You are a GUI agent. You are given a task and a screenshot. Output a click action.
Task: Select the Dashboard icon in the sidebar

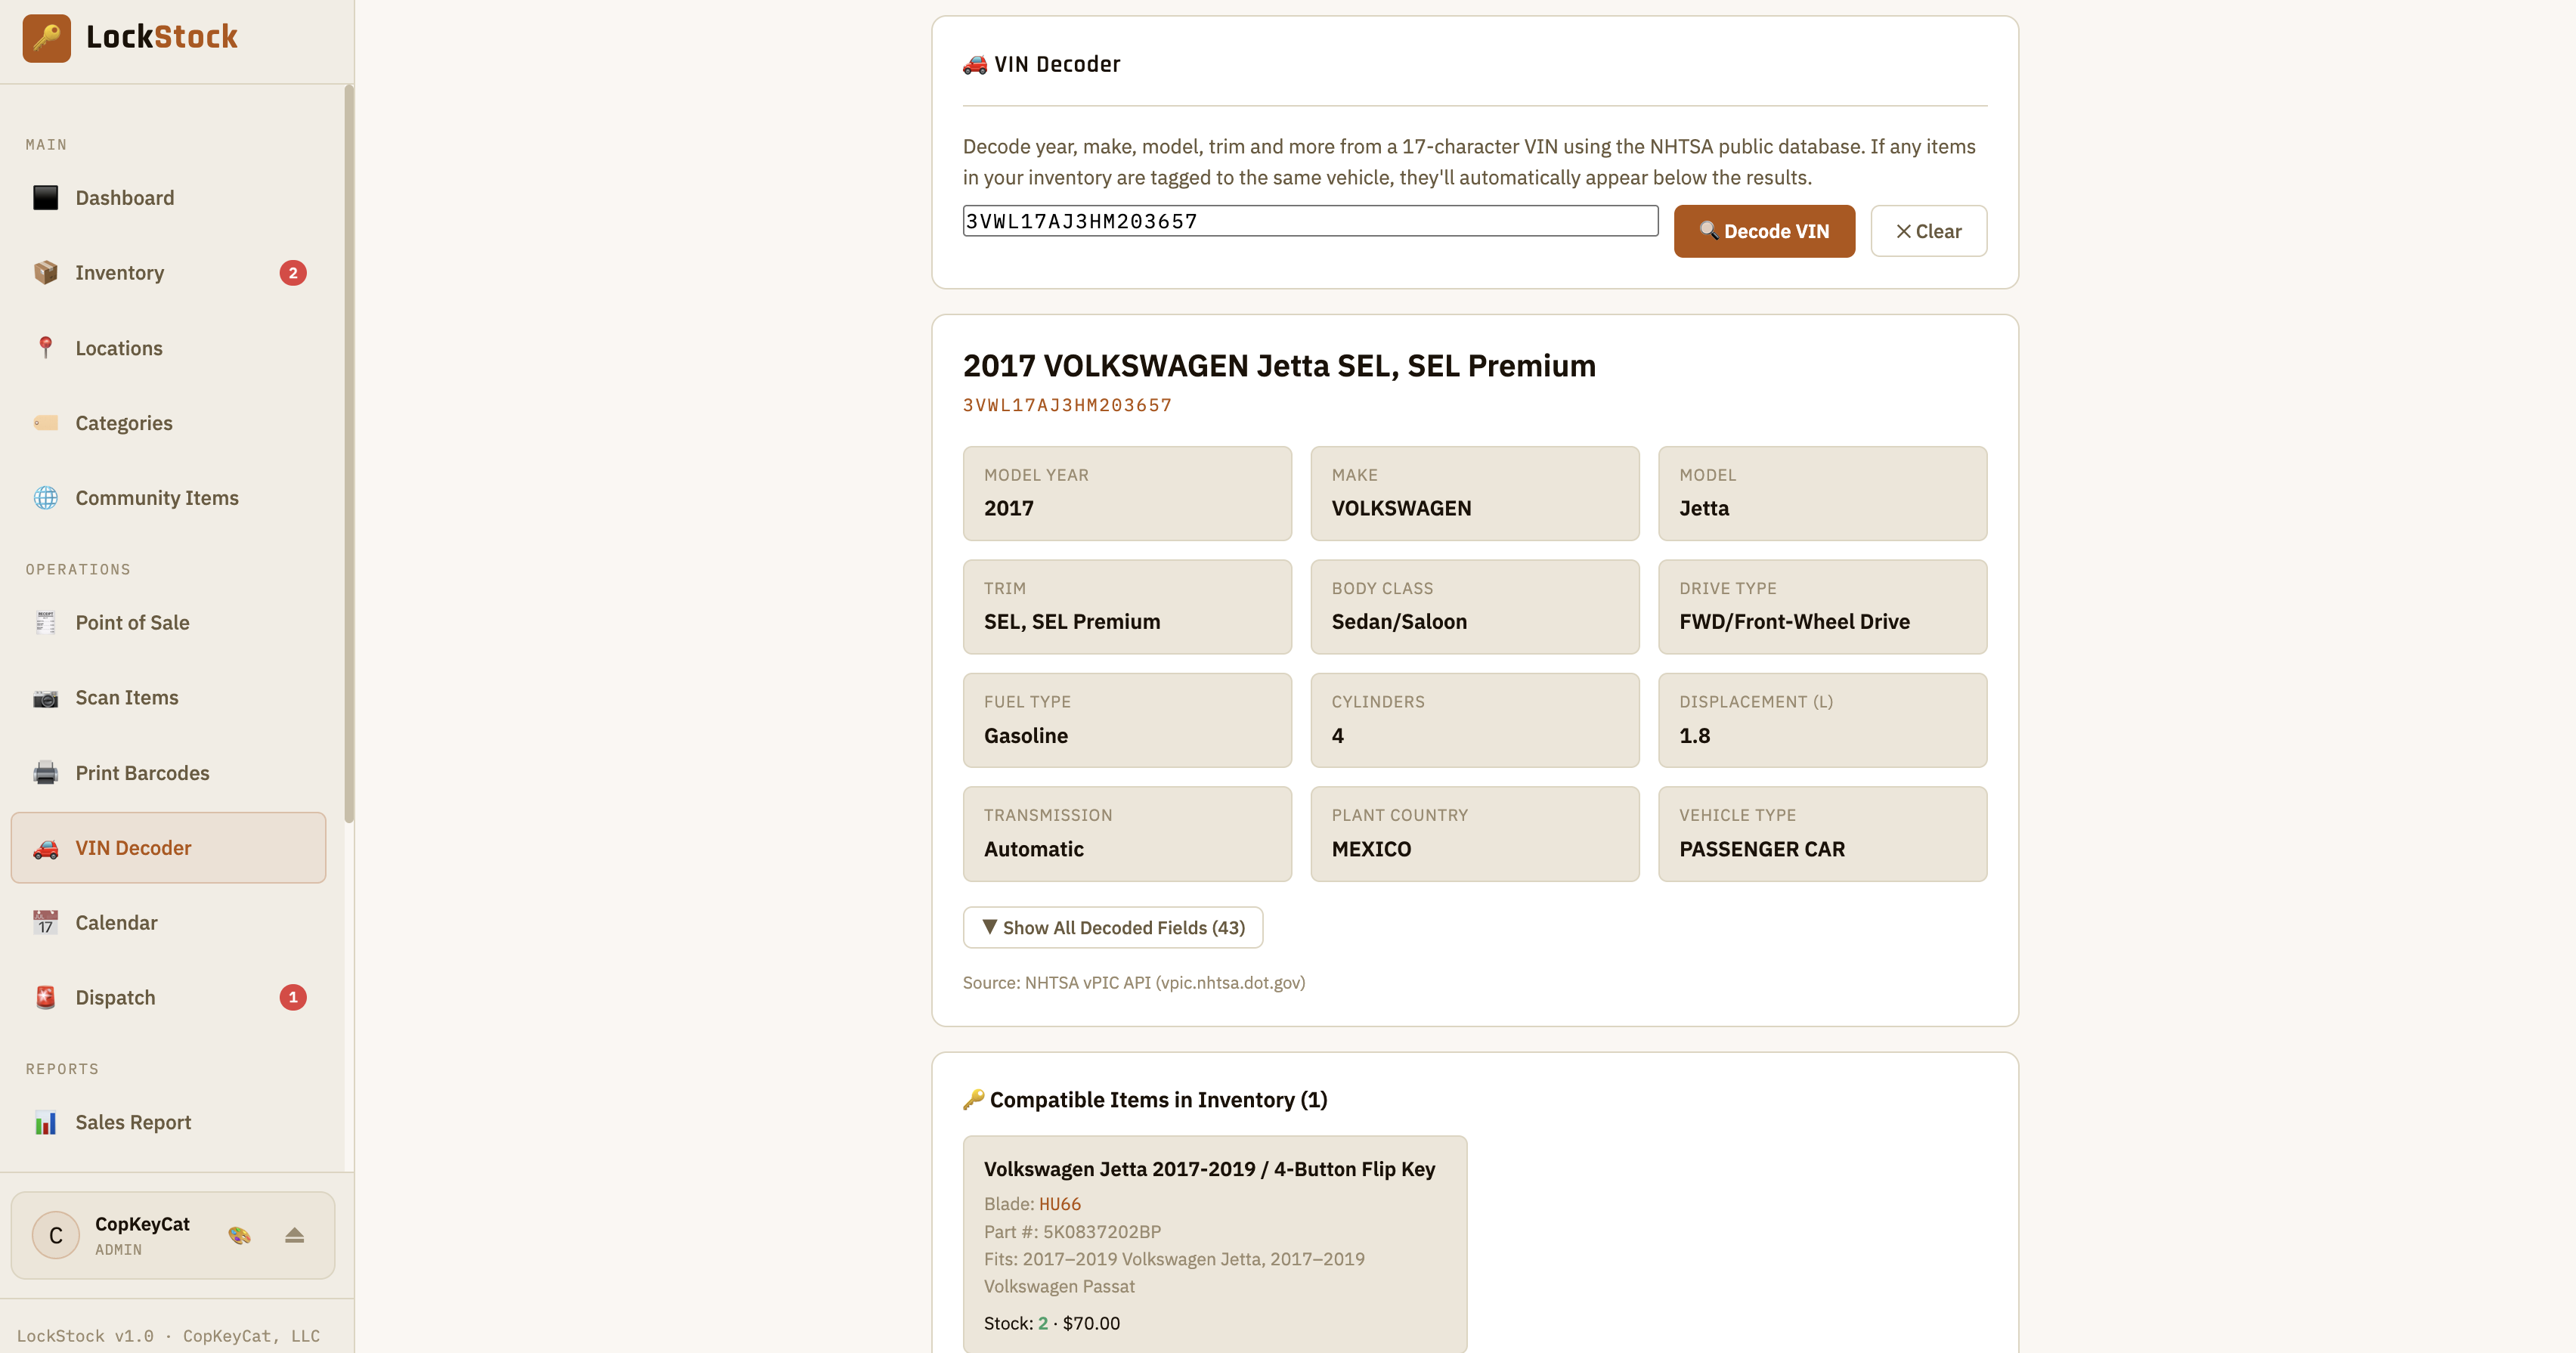pos(46,197)
